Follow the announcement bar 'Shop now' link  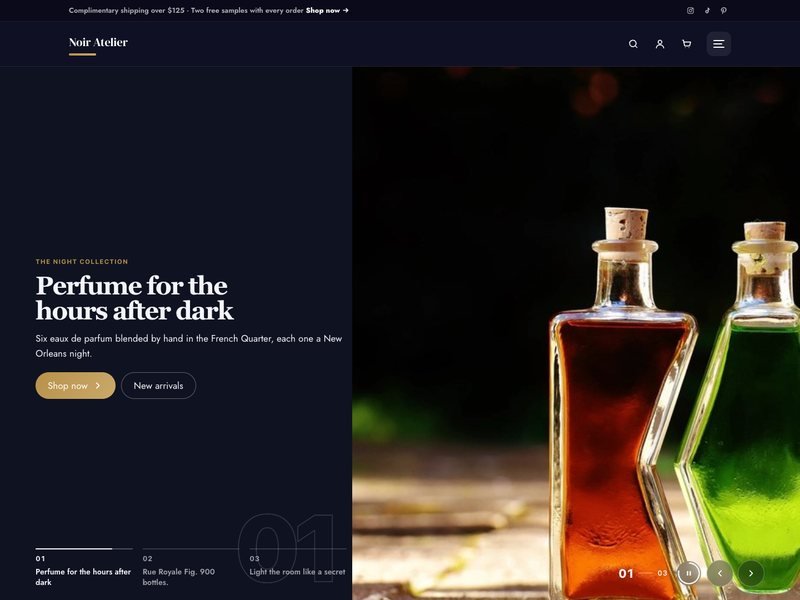tap(327, 10)
